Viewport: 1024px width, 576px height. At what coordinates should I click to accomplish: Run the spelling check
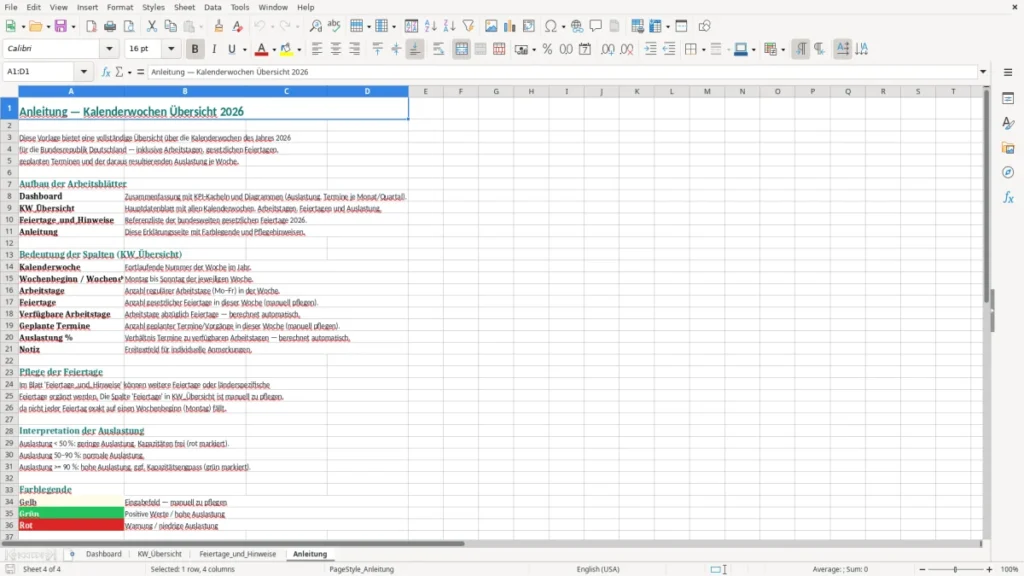tap(334, 26)
